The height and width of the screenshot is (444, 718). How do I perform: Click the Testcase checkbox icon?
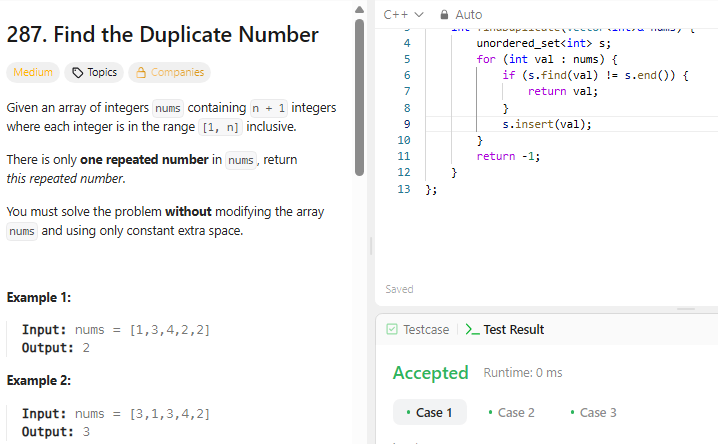pyautogui.click(x=392, y=329)
